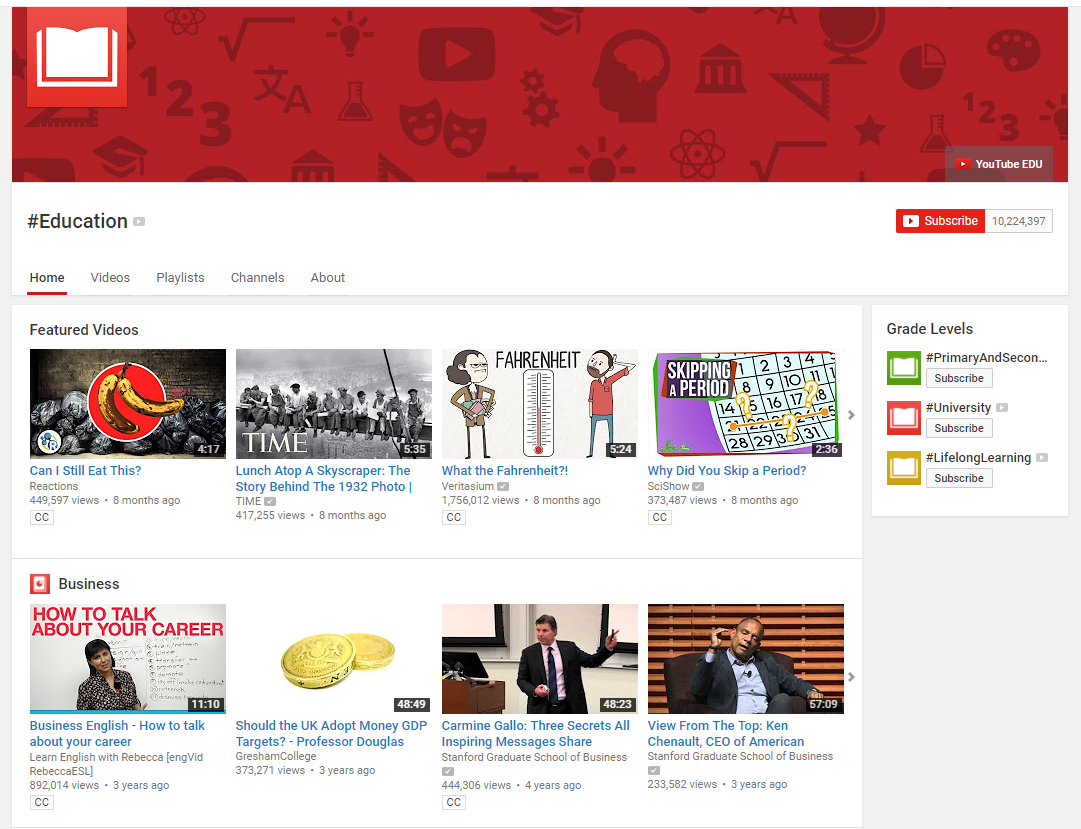Viewport: 1081px width, 829px height.
Task: Click the green #PrimaryAndSecondary channel icon
Action: [904, 368]
